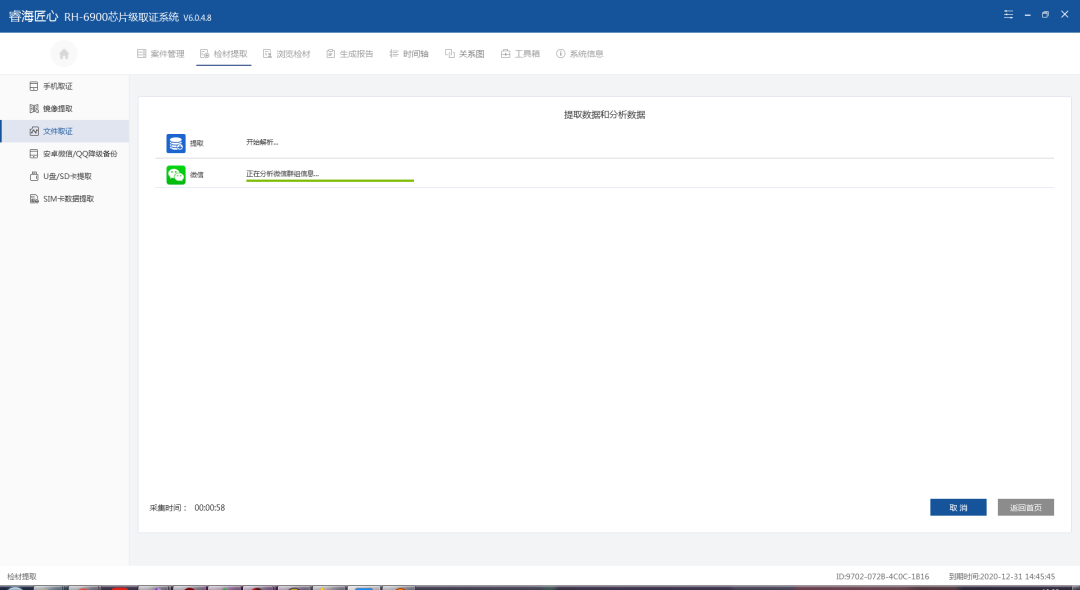Open 安卓微信/QQ降级备份 in the sidebar

point(64,154)
